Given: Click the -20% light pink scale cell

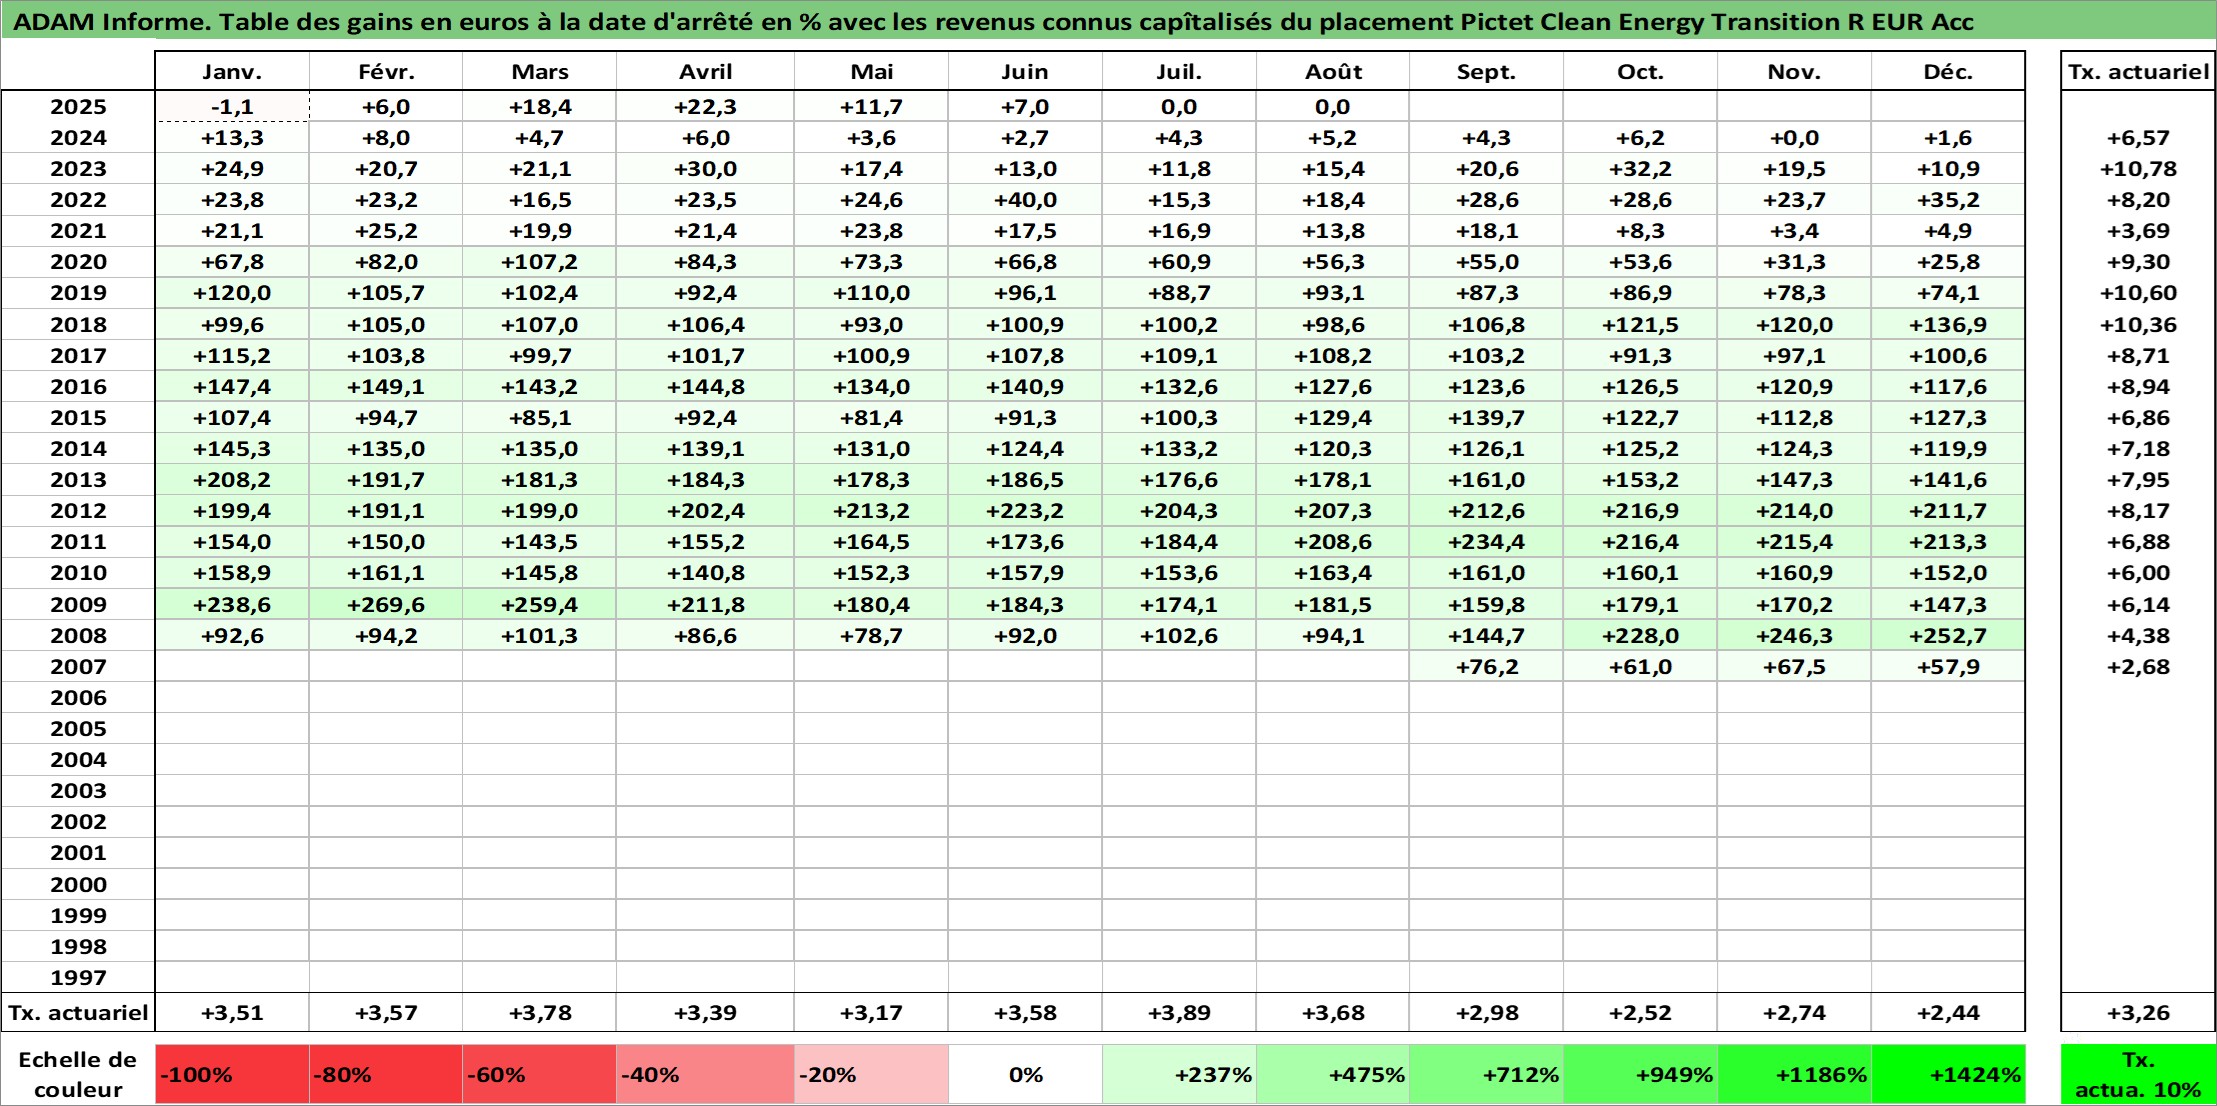Looking at the screenshot, I should pyautogui.click(x=871, y=1075).
